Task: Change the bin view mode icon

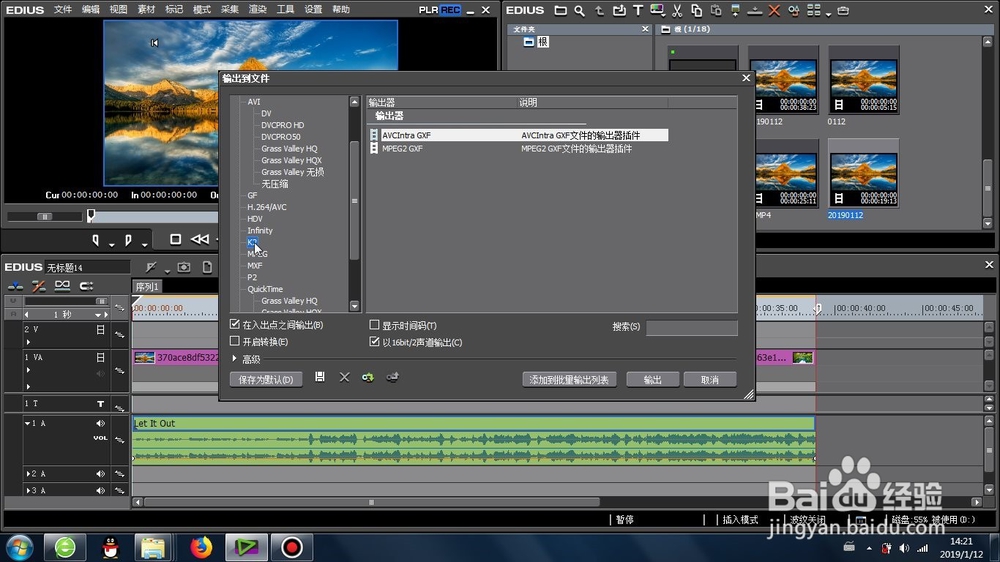Action: coord(814,10)
